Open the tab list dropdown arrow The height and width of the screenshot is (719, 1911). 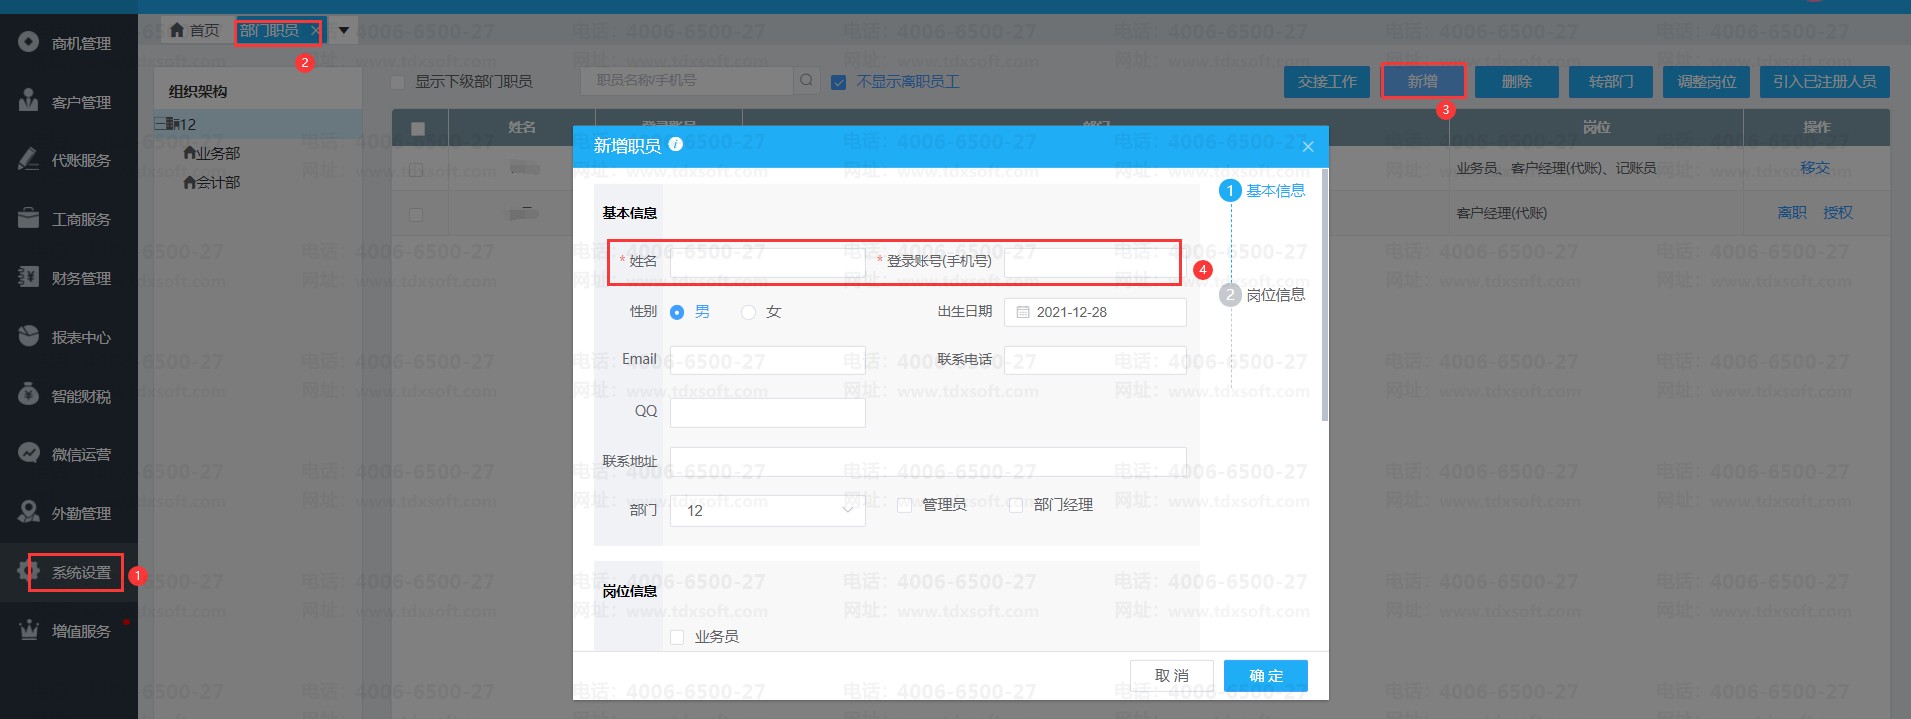[343, 31]
